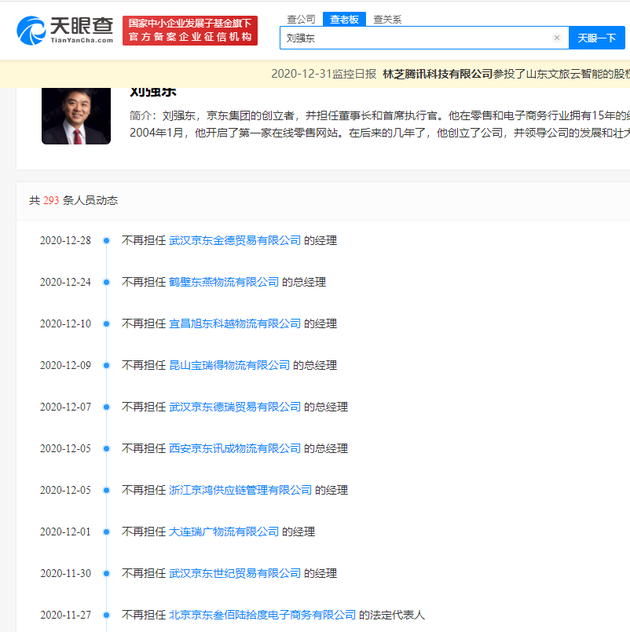Click the 2020-12-07 timeline dot
The image size is (630, 632).
[106, 407]
